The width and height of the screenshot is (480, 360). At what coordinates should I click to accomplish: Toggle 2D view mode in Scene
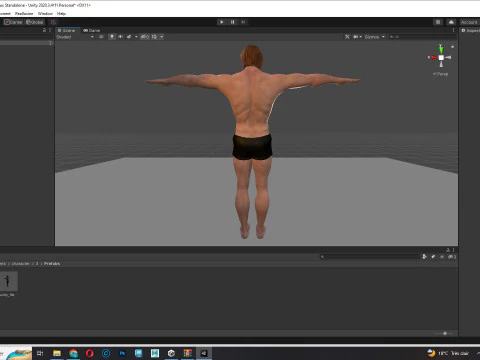[101, 37]
